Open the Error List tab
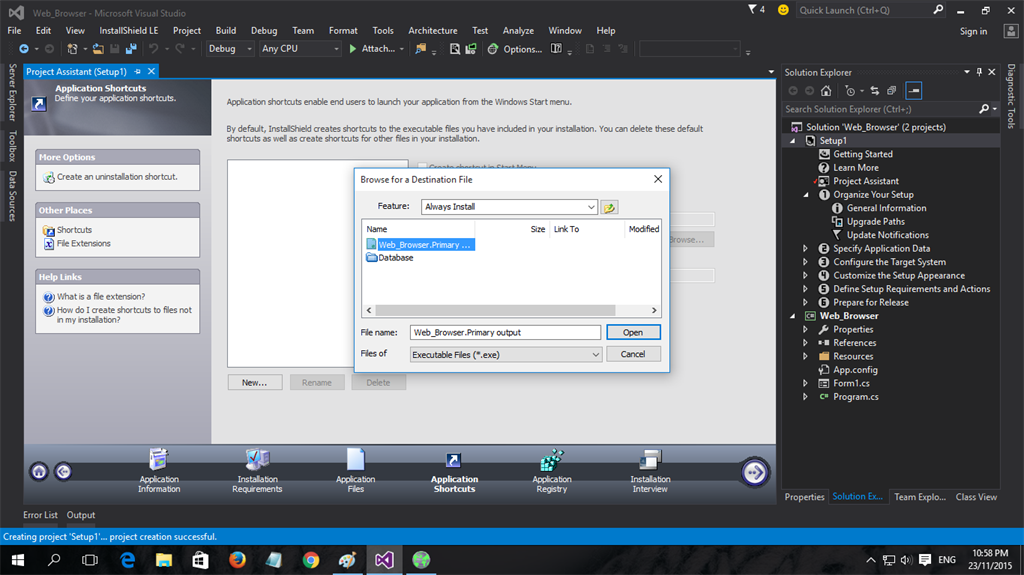1024x575 pixels. pyautogui.click(x=40, y=515)
